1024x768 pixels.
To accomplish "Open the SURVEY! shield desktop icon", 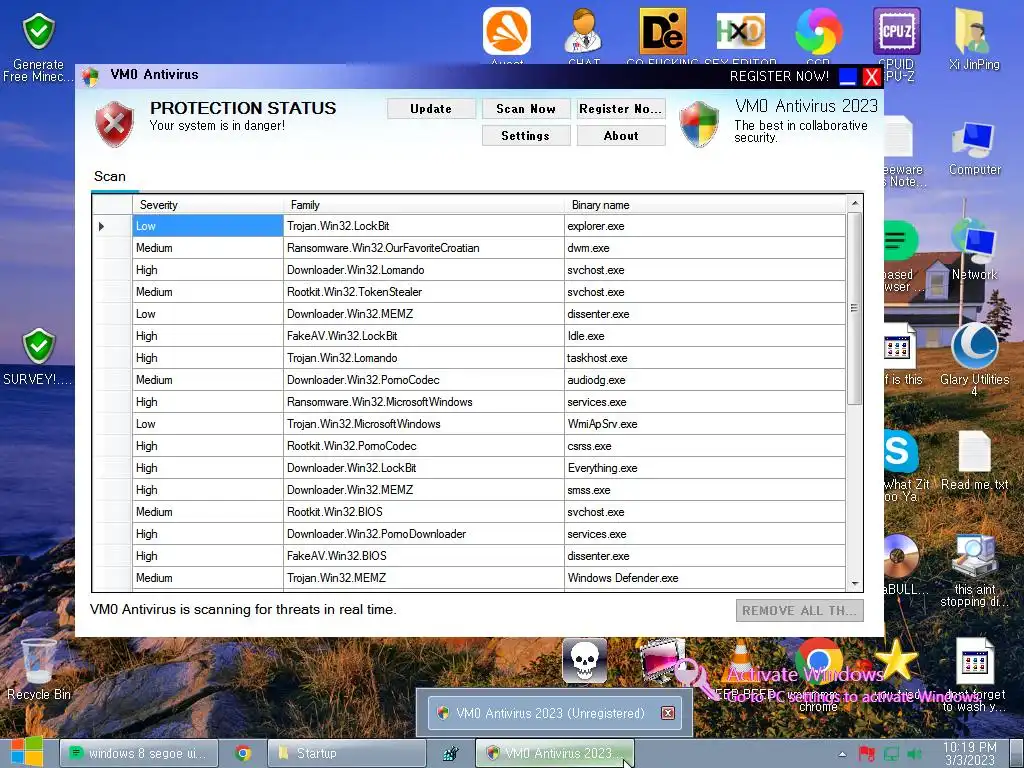I will tap(39, 346).
